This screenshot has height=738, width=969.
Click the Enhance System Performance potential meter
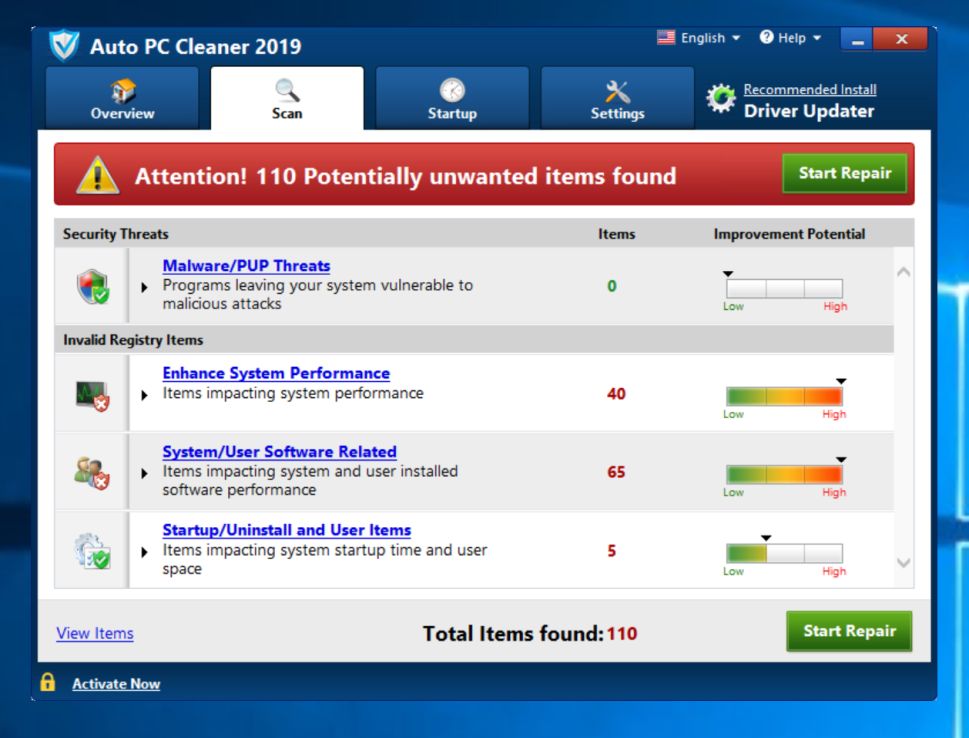785,396
